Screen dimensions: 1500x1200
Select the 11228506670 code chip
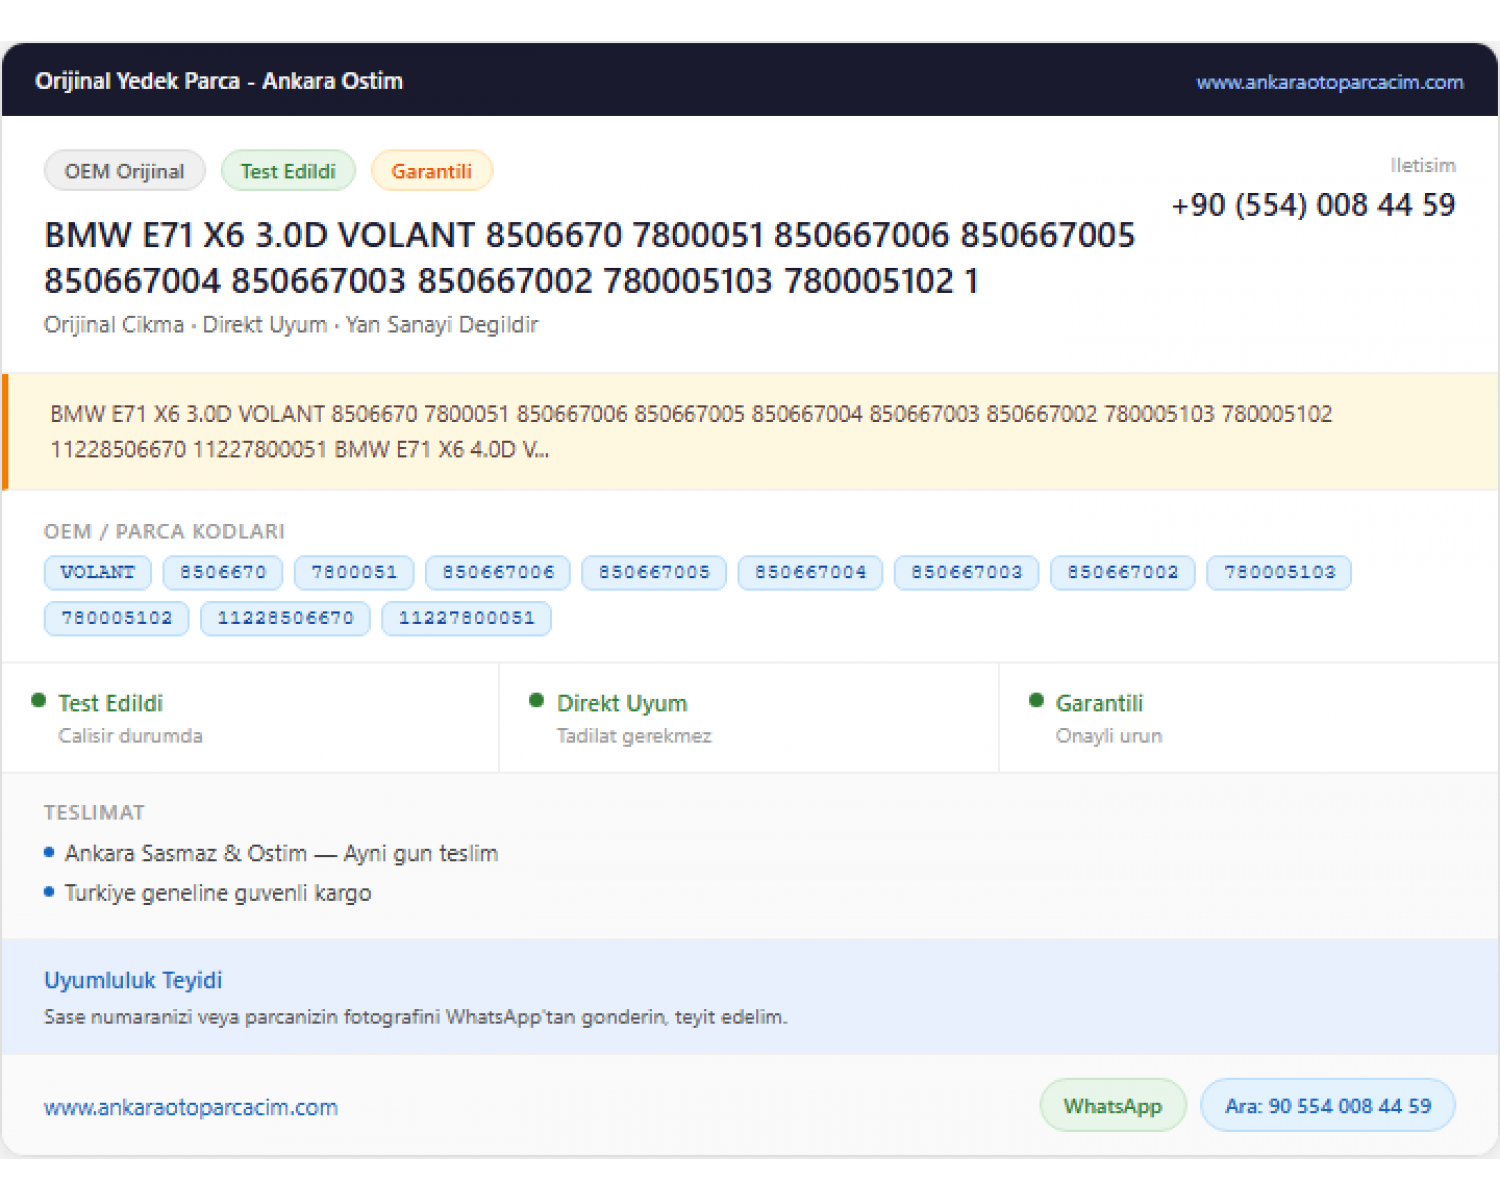click(x=285, y=618)
